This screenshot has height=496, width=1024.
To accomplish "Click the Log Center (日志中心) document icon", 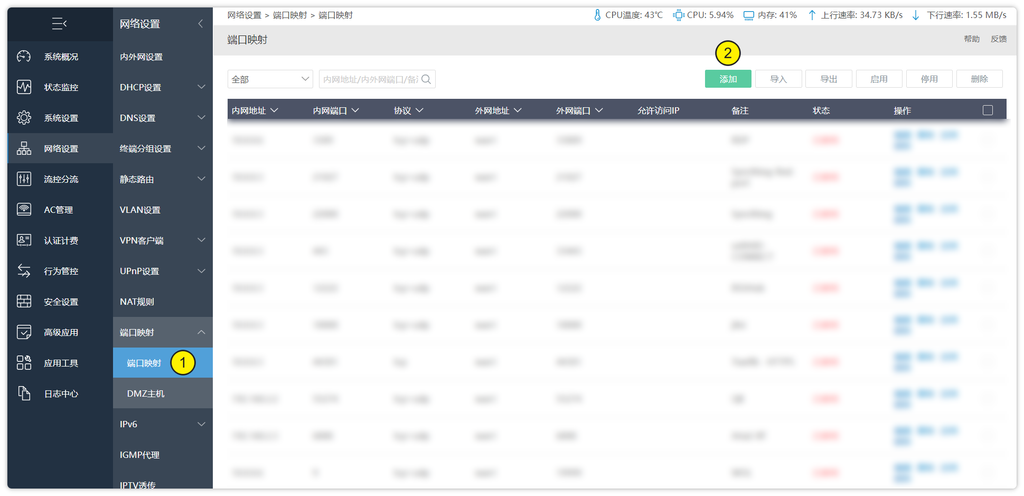I will [24, 394].
